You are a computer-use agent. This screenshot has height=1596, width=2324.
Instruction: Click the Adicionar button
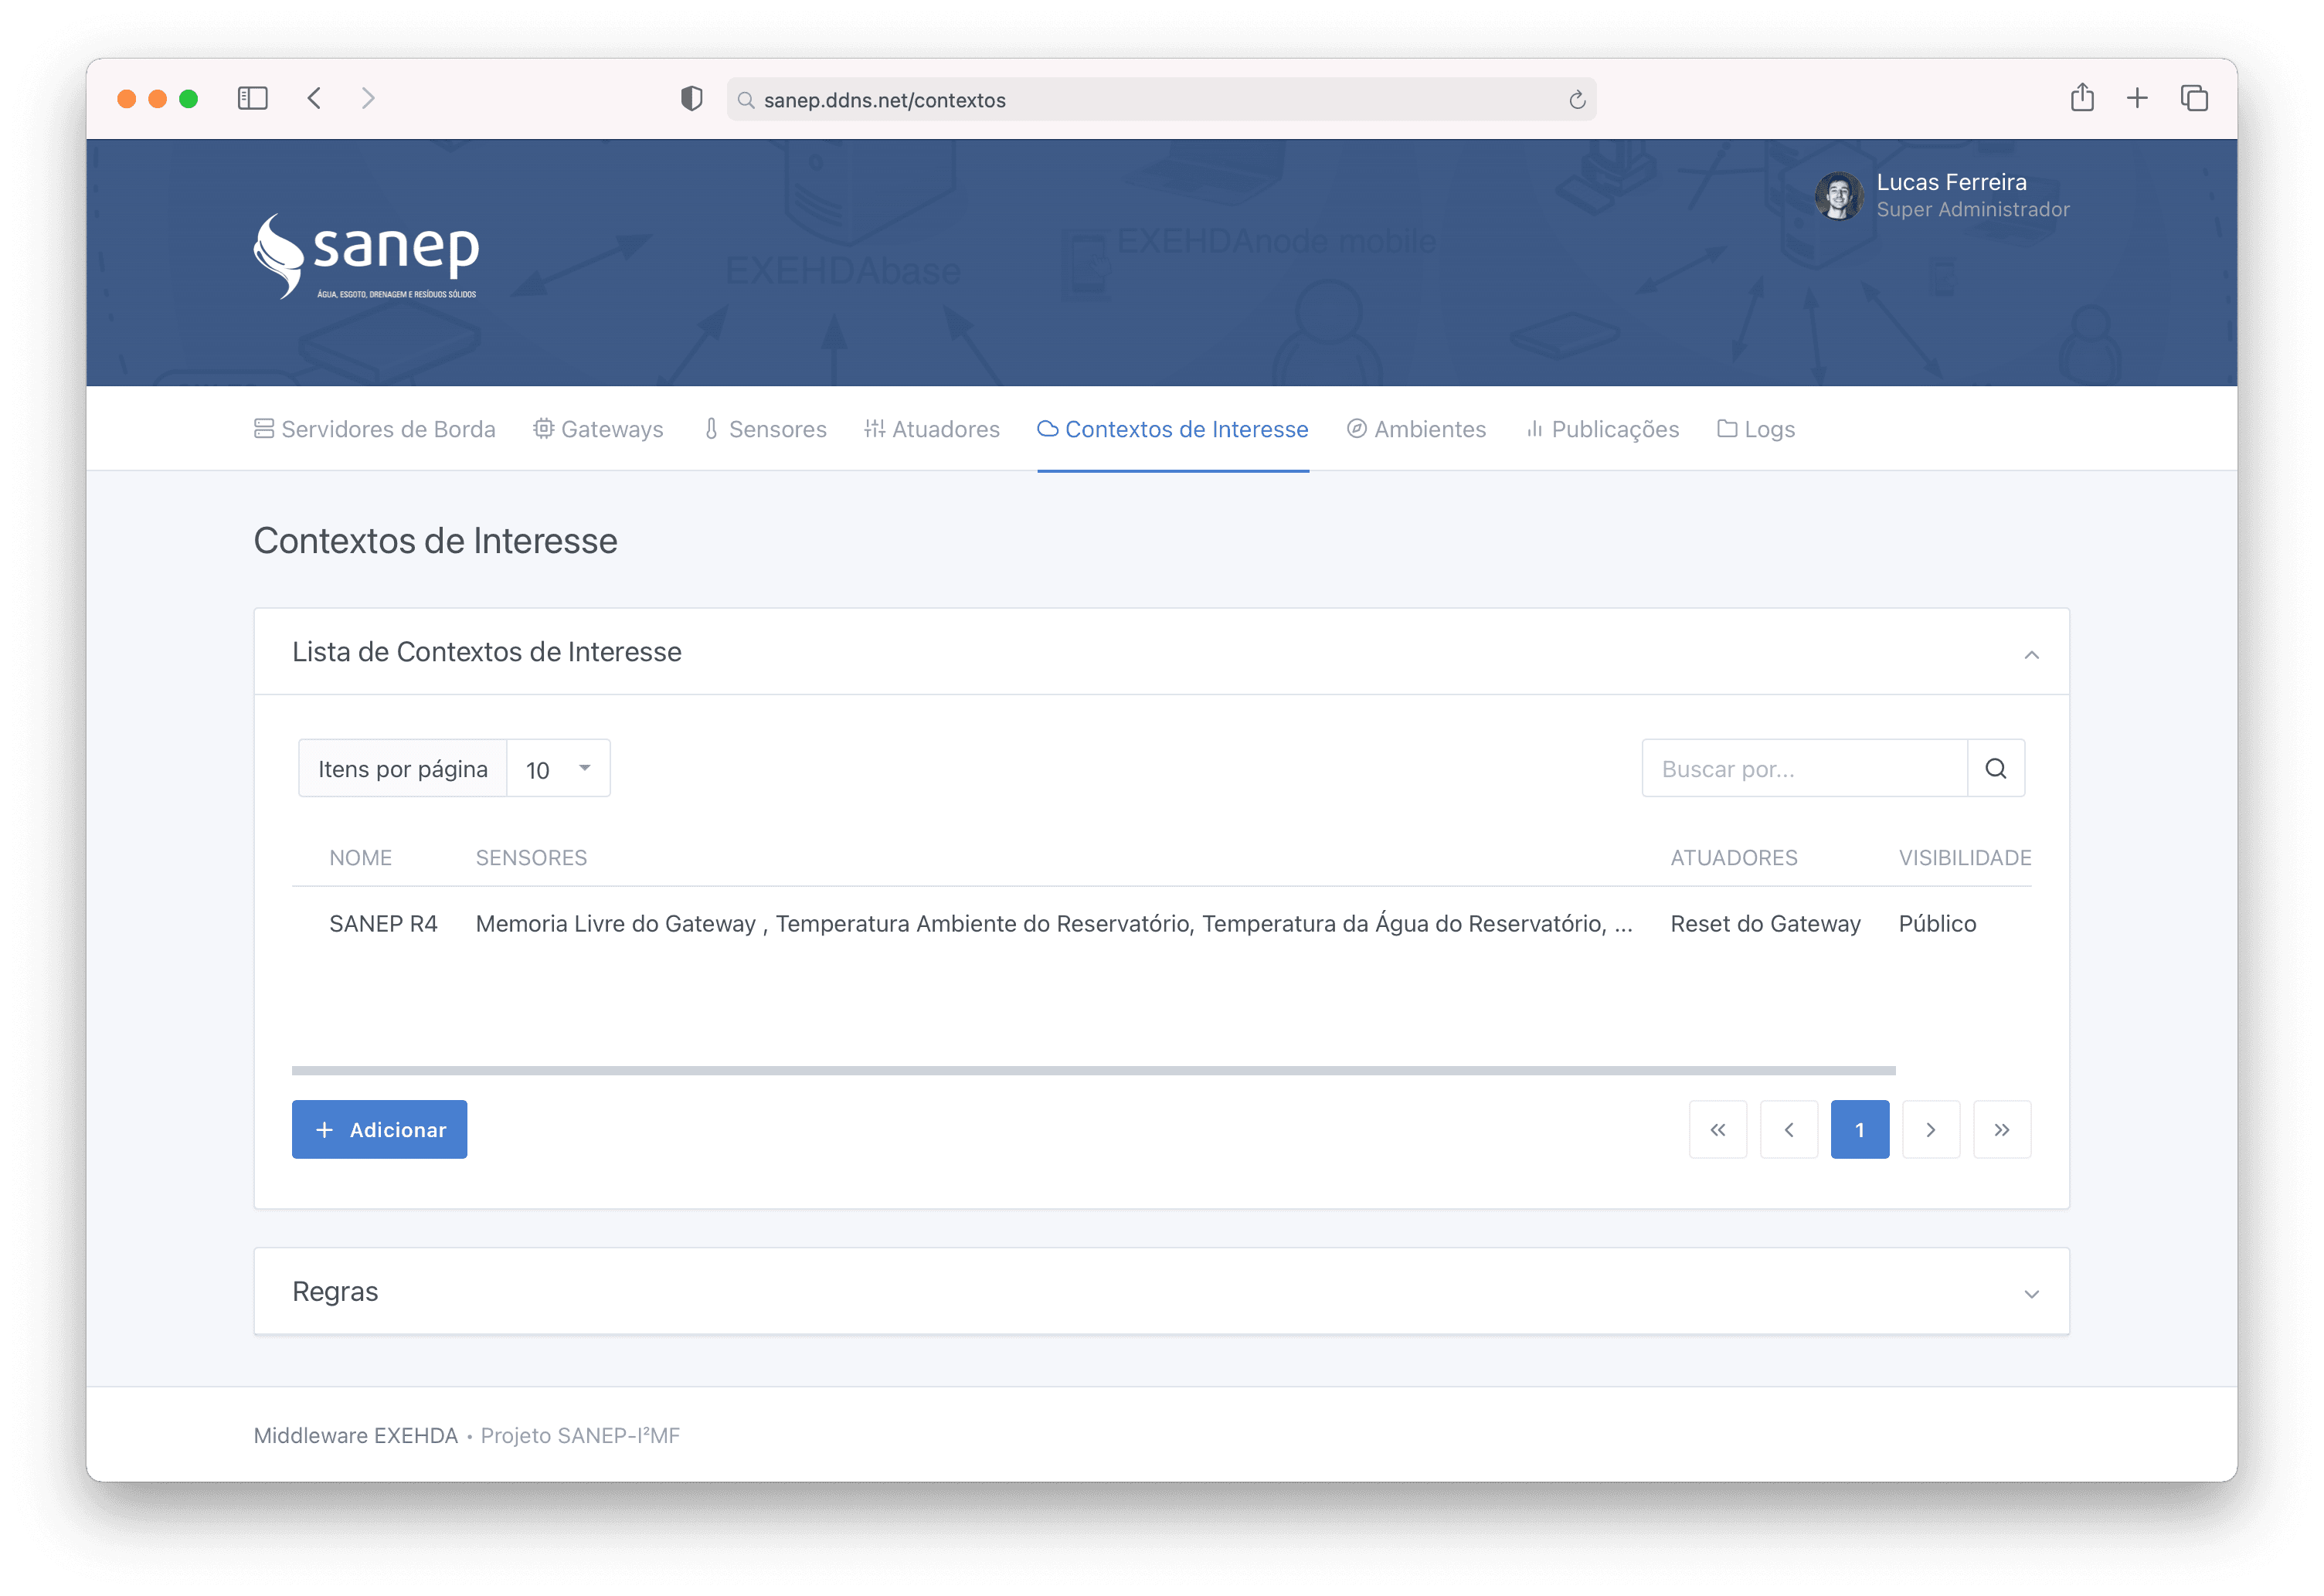pos(379,1129)
